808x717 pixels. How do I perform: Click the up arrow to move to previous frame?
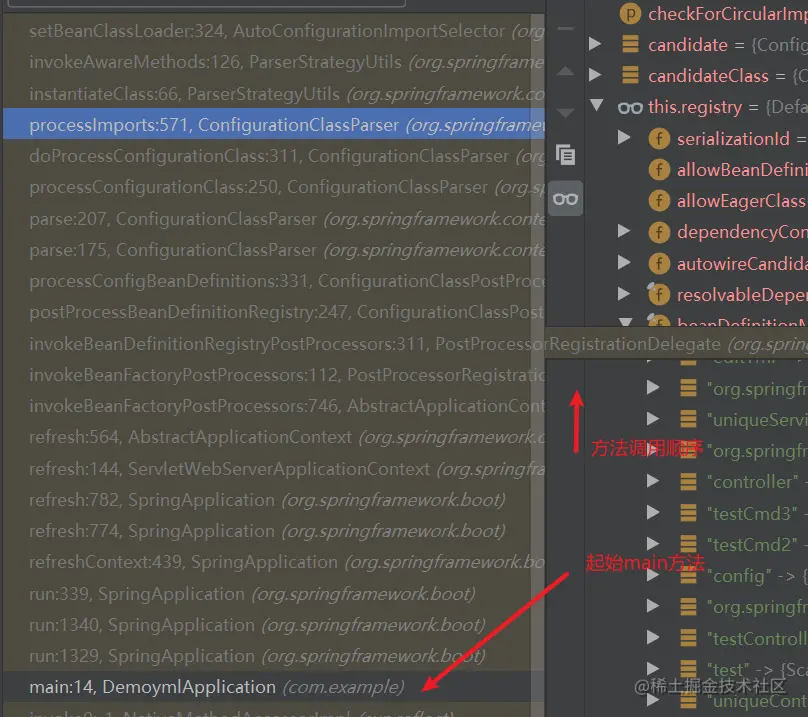[x=565, y=71]
